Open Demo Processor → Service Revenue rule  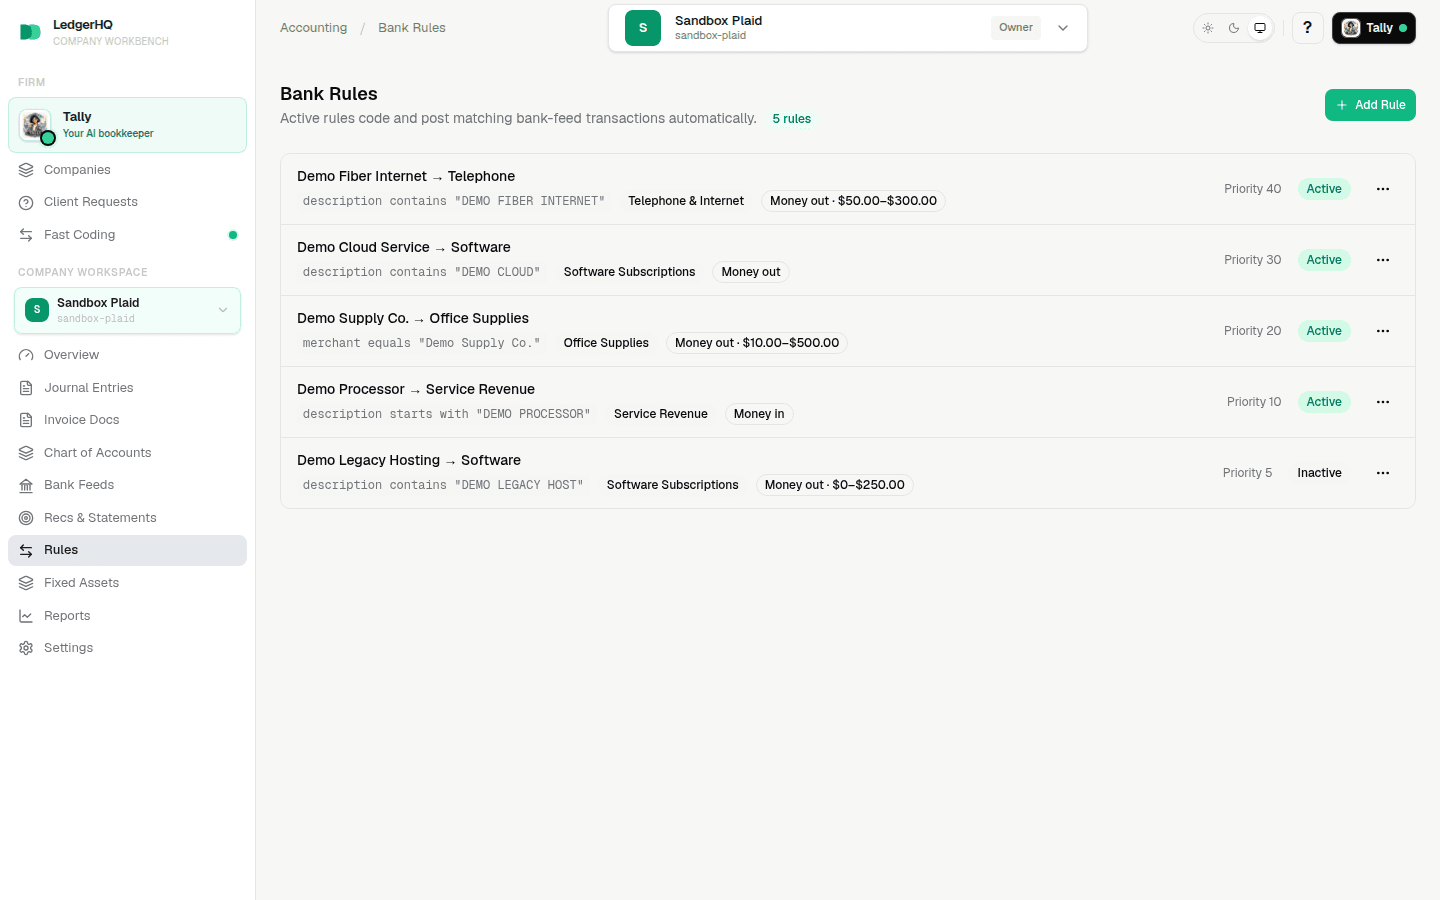coord(416,389)
